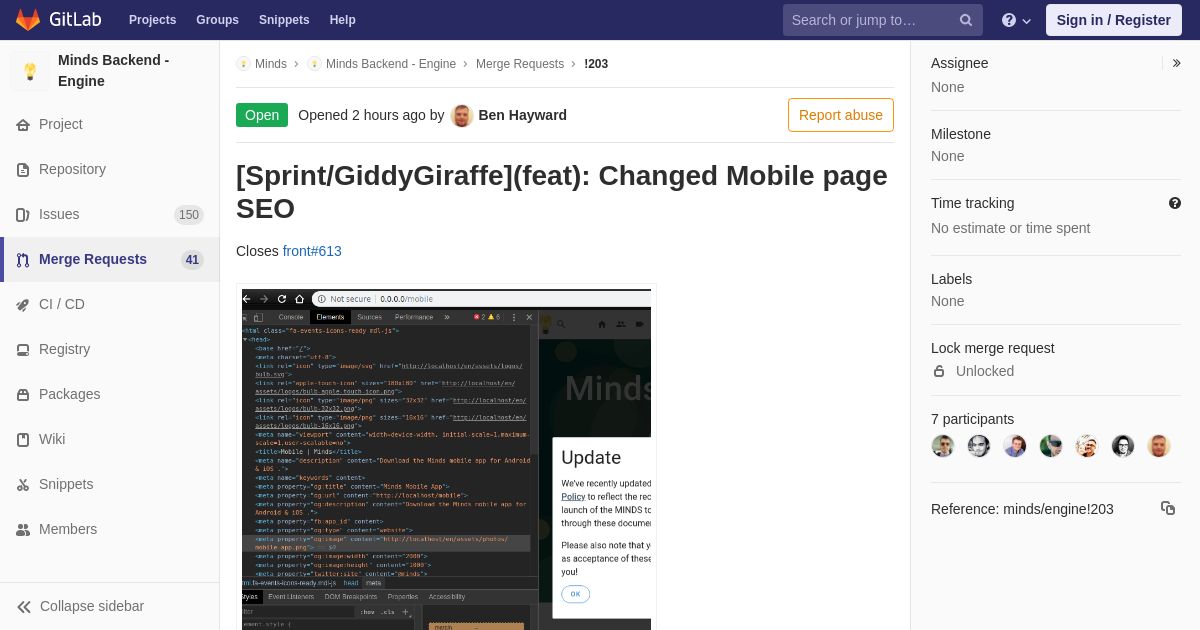Open the Merge Requests sidebar entry
Image resolution: width=1200 pixels, height=630 pixels.
pyautogui.click(x=110, y=259)
